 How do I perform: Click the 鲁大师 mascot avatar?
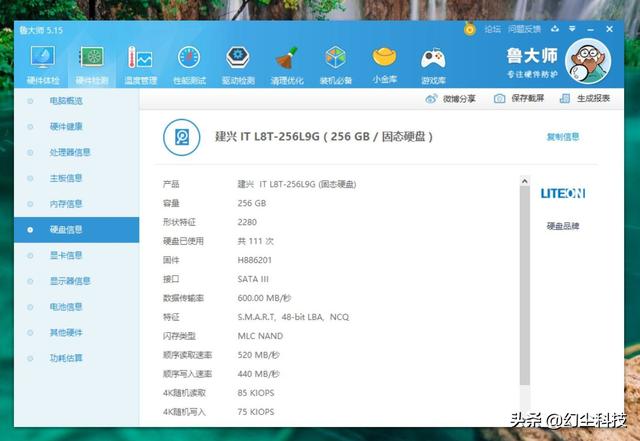coord(588,61)
